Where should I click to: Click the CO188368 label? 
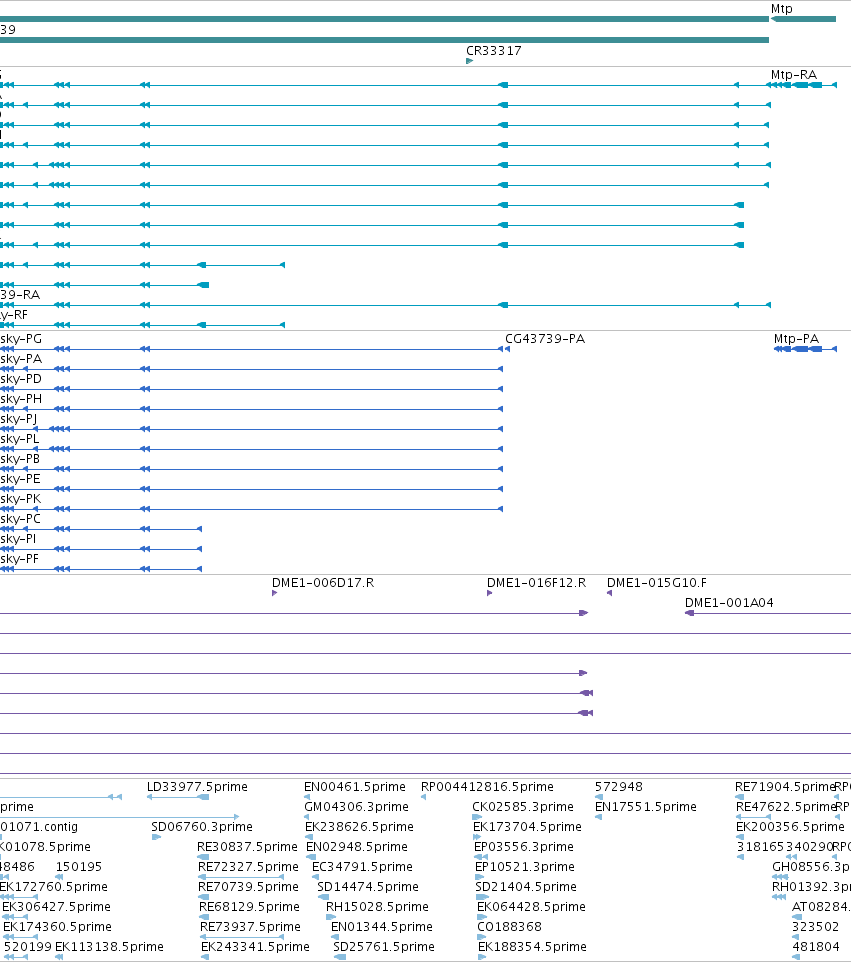click(510, 926)
